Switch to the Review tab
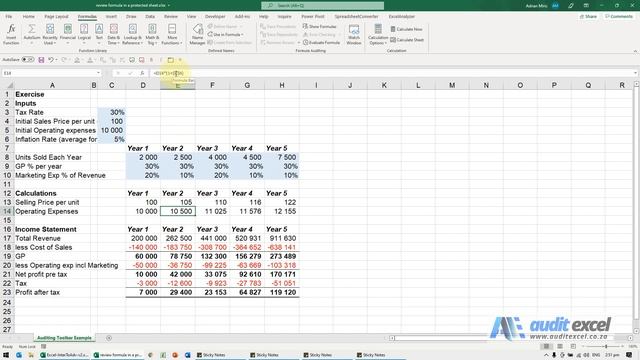This screenshot has height=360, width=640. coord(171,17)
